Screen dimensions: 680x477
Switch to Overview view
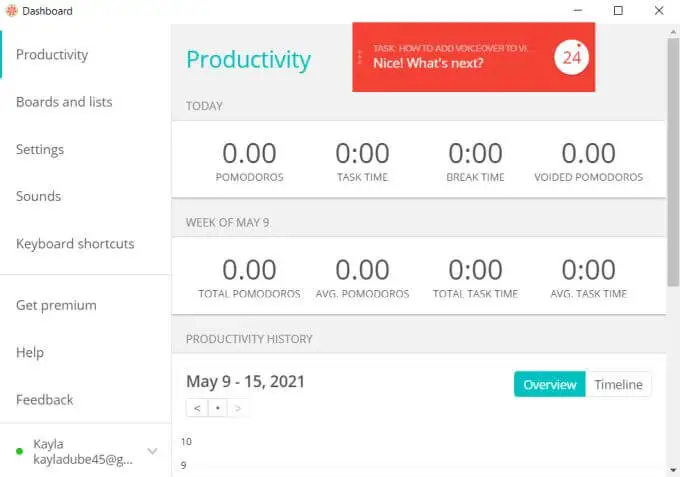tap(549, 384)
